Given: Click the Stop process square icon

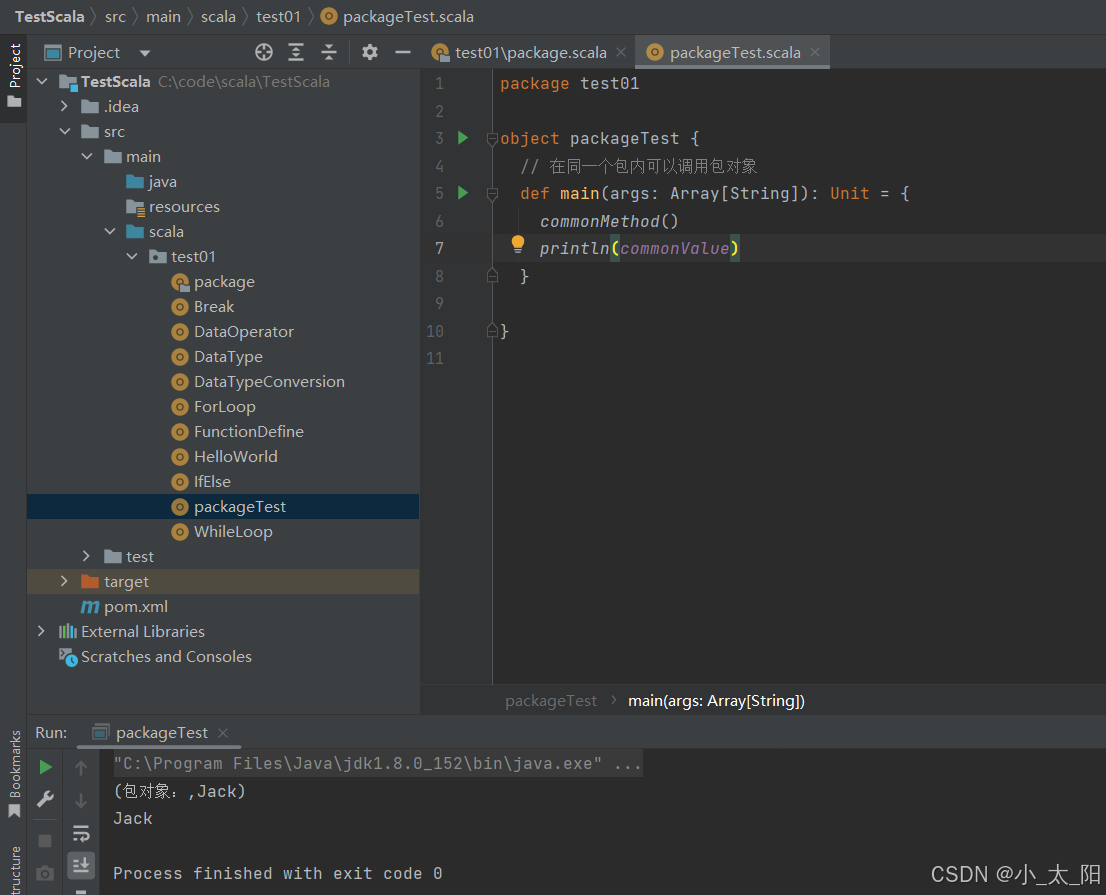Looking at the screenshot, I should 45,841.
